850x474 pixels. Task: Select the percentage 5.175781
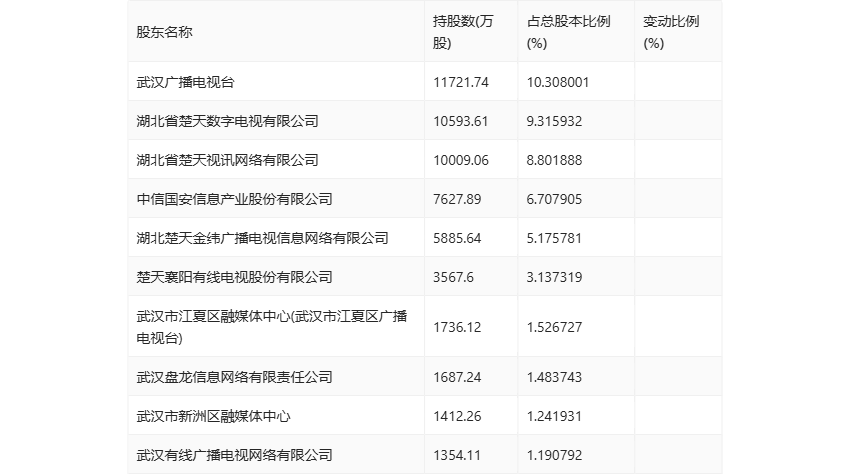click(554, 238)
